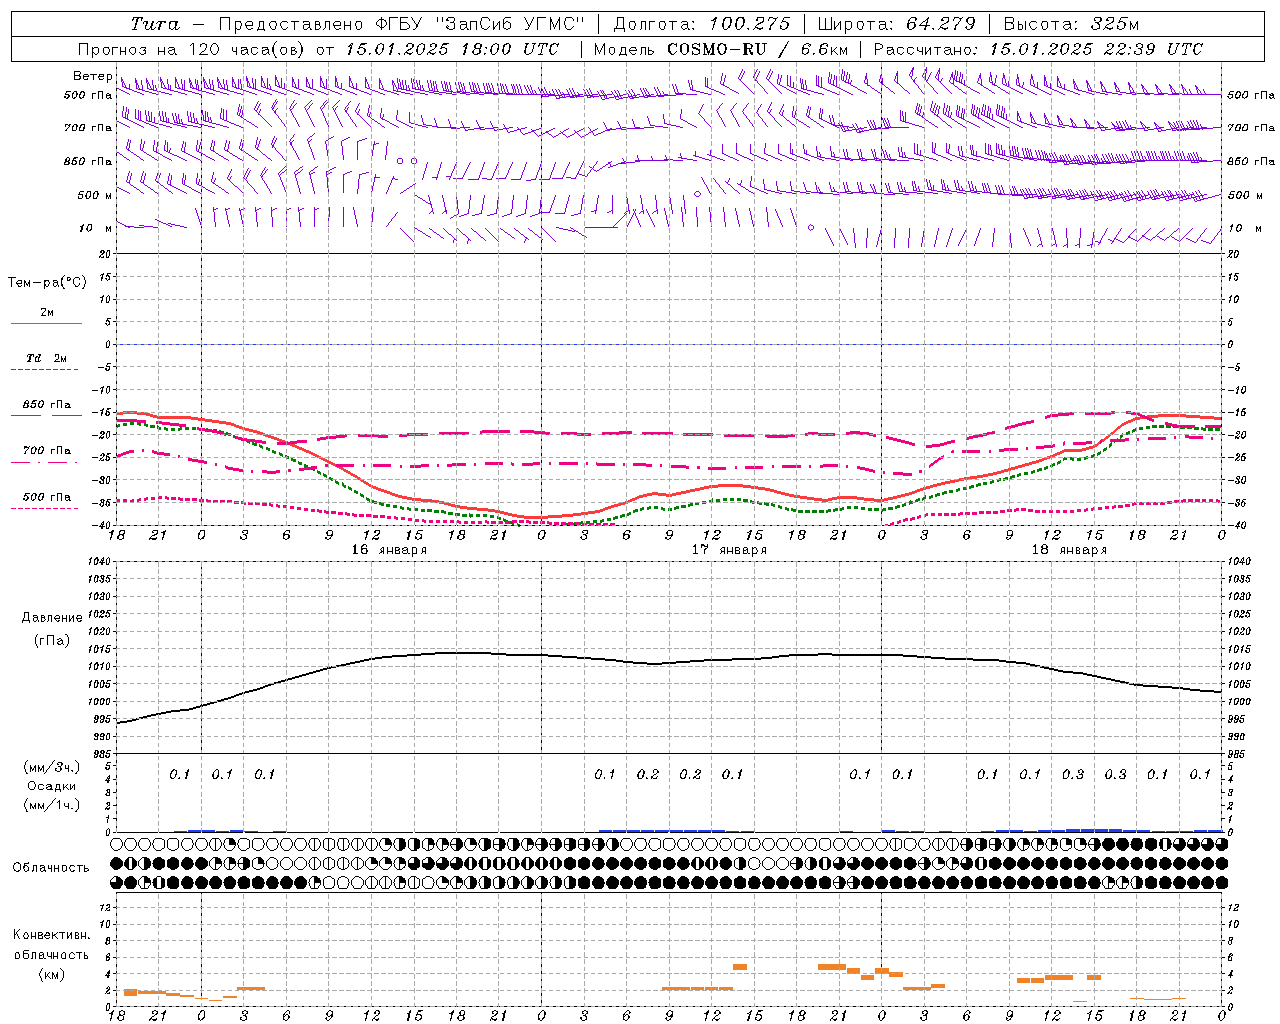
Task: Click the "(км)" unit under convective cloudiness
Action: [x=52, y=973]
